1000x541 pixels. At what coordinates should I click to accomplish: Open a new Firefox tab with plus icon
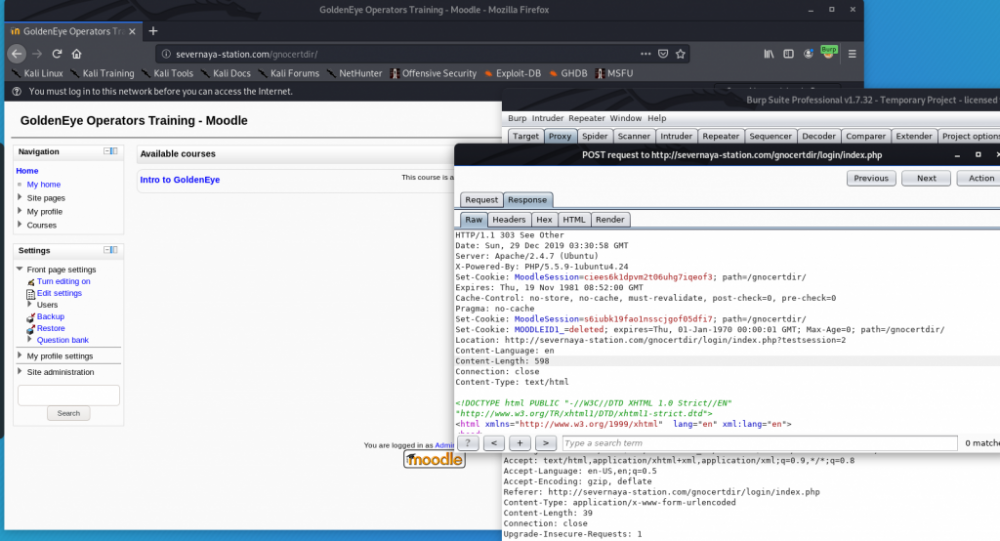(153, 31)
